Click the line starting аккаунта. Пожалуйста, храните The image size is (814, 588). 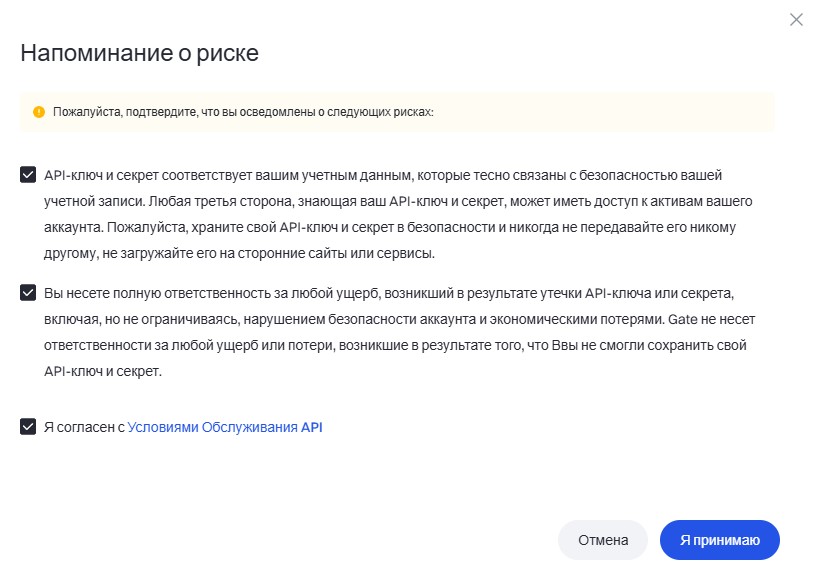390,227
